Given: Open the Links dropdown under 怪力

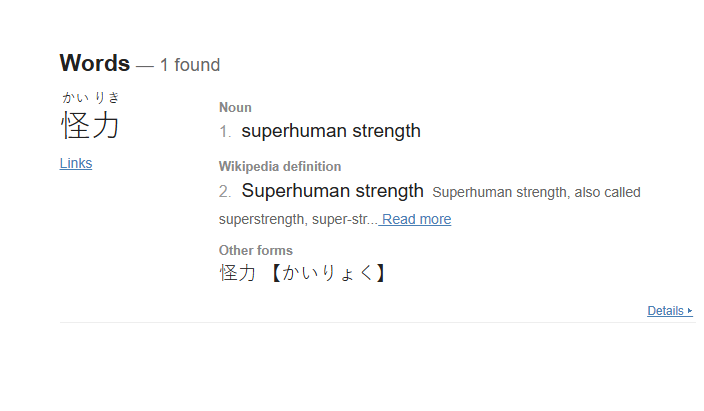Looking at the screenshot, I should (x=76, y=163).
